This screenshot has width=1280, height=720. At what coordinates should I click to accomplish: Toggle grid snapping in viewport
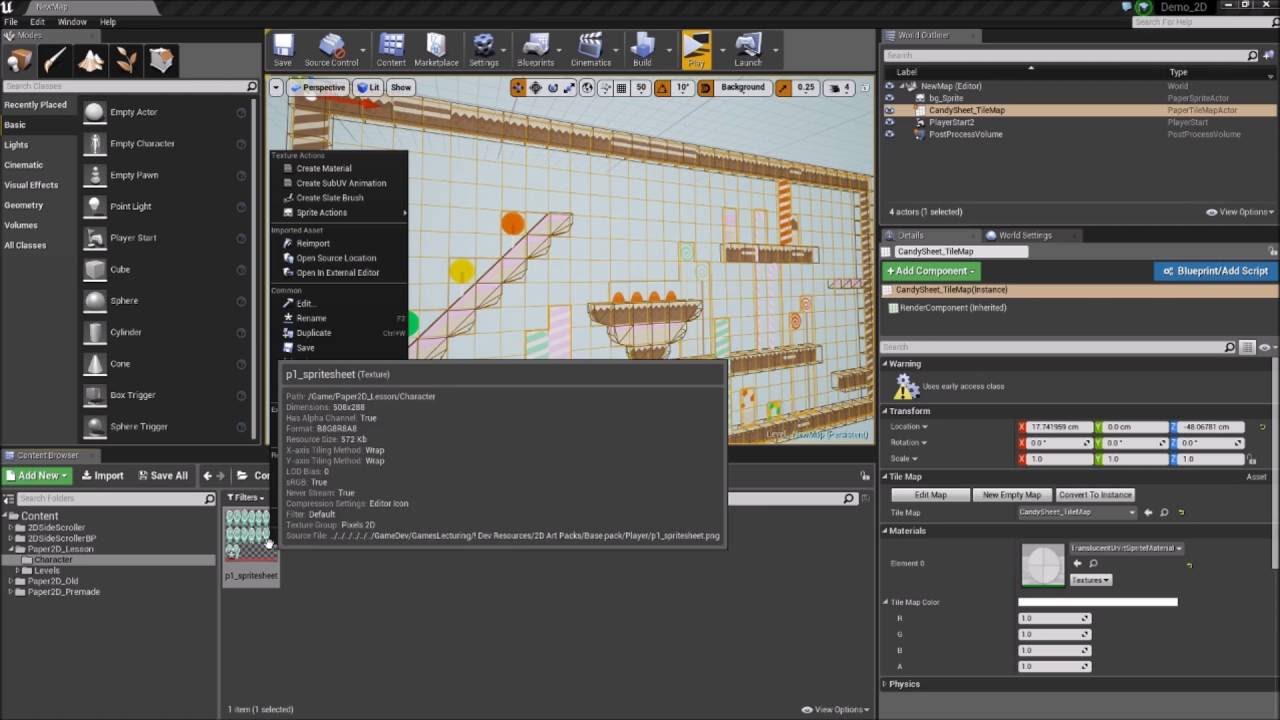(621, 88)
